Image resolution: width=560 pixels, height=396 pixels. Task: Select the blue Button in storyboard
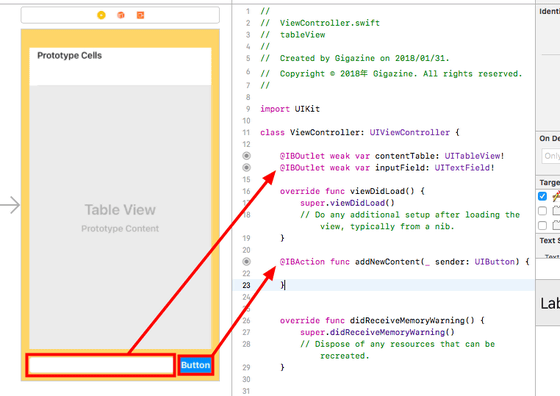click(195, 365)
